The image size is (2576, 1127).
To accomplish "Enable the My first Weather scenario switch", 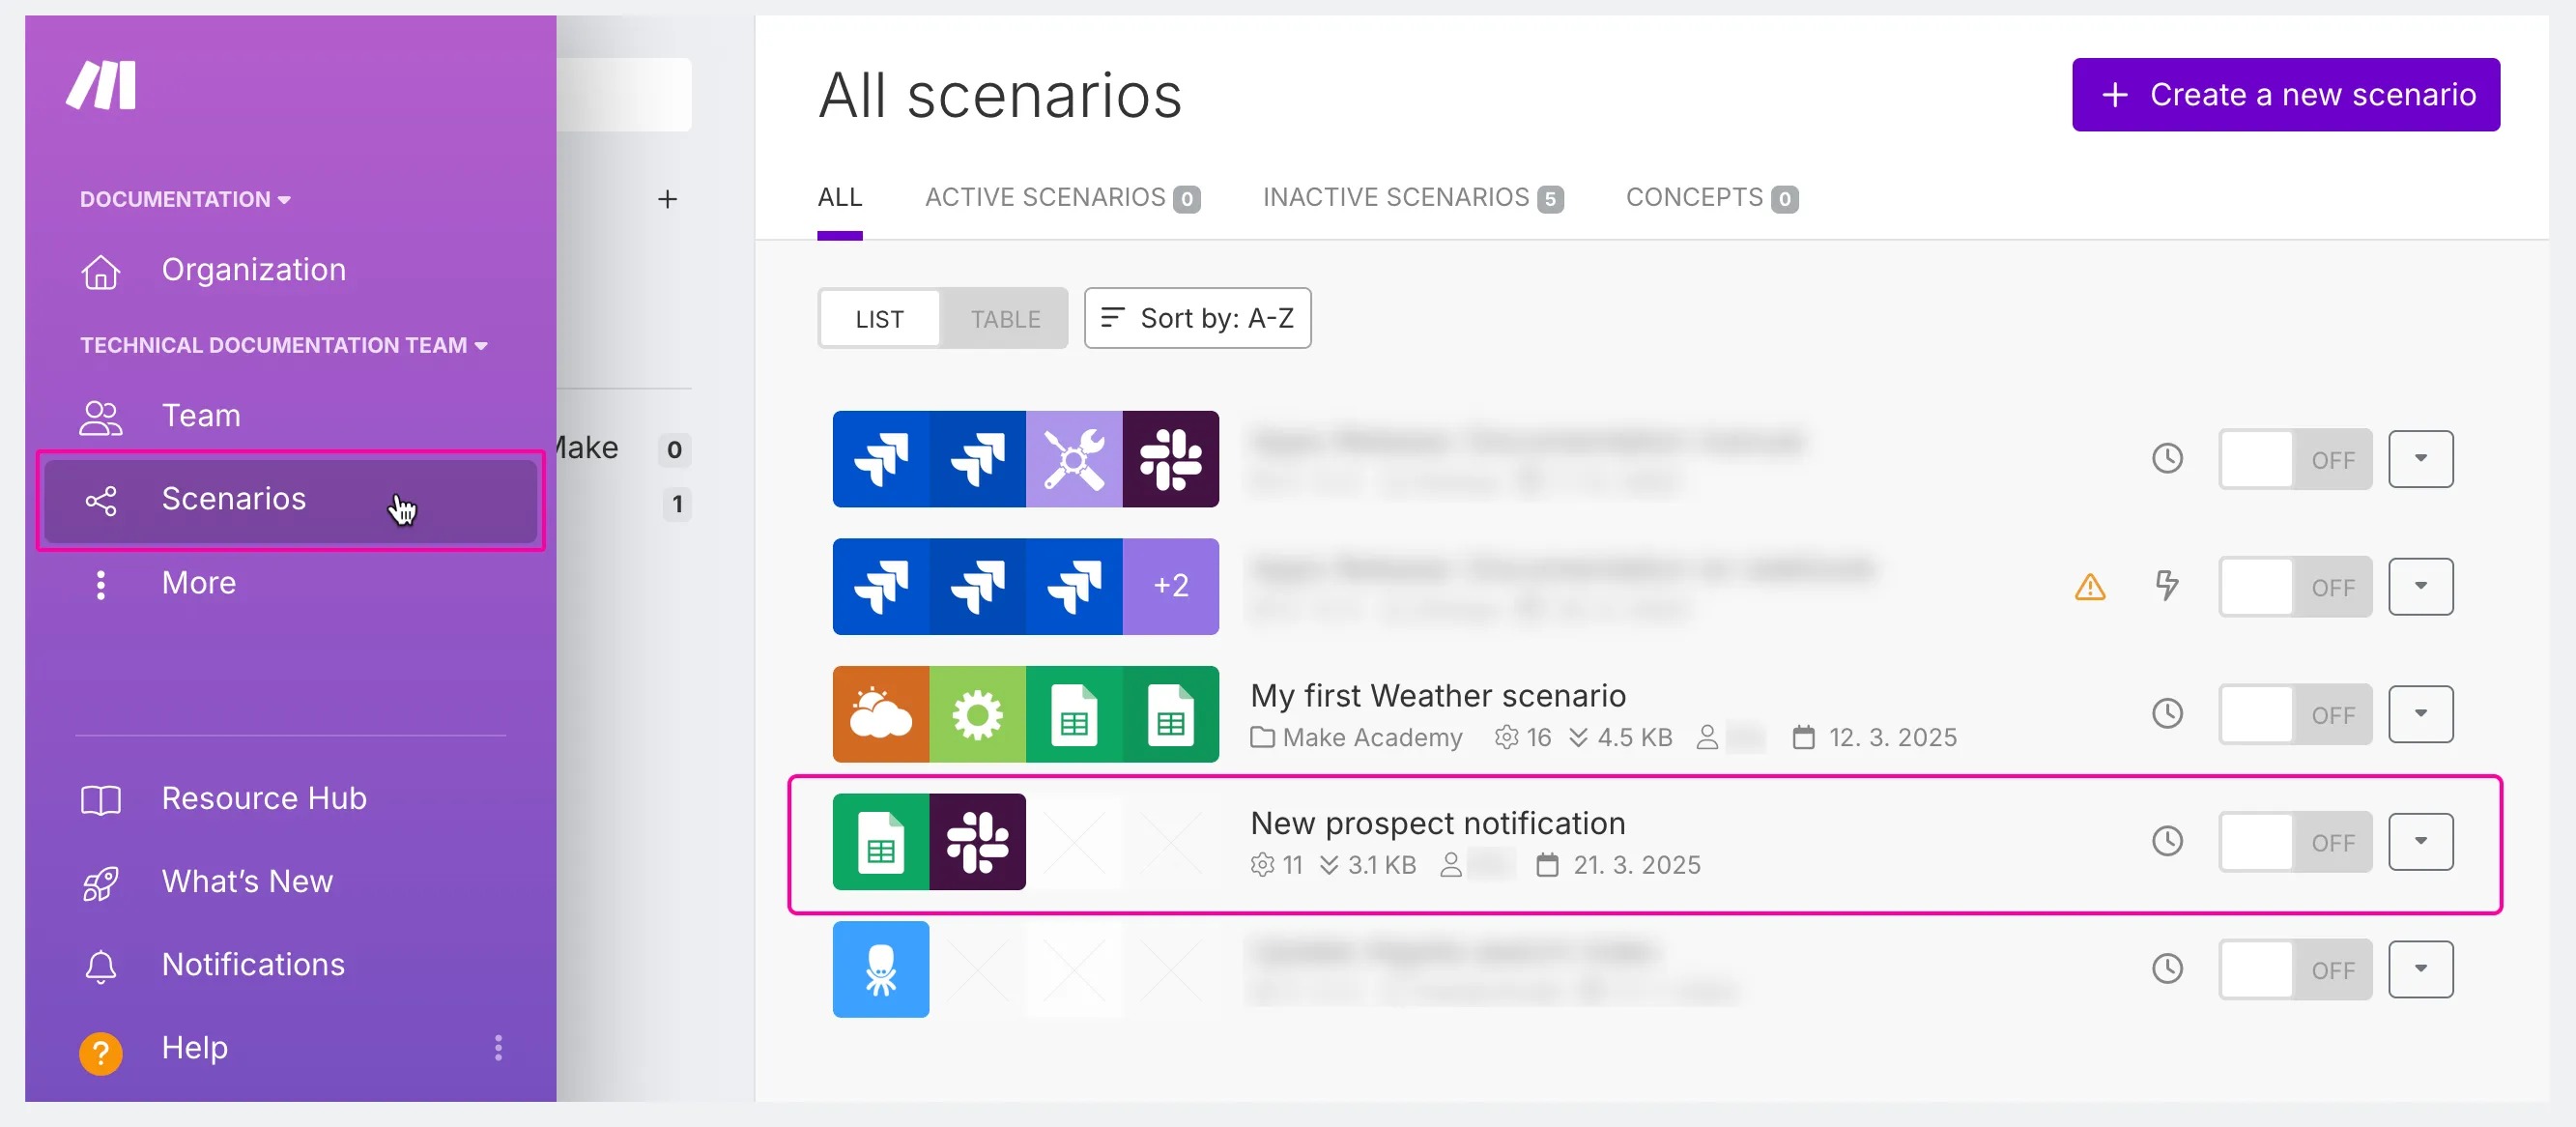I will pos(2294,714).
